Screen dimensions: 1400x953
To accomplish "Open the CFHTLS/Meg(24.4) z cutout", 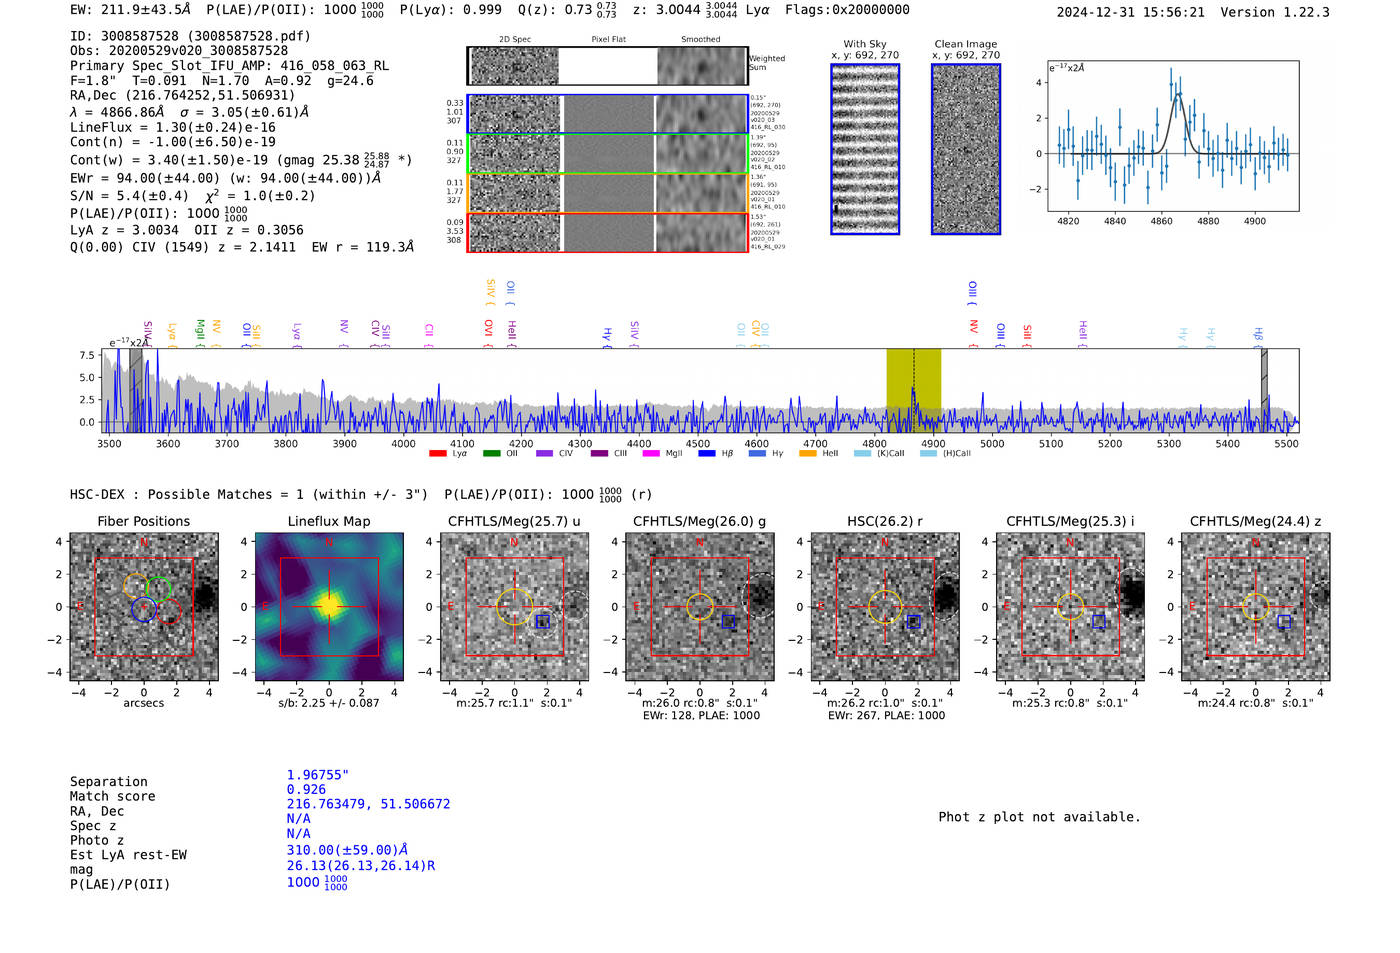I will 1255,606.
